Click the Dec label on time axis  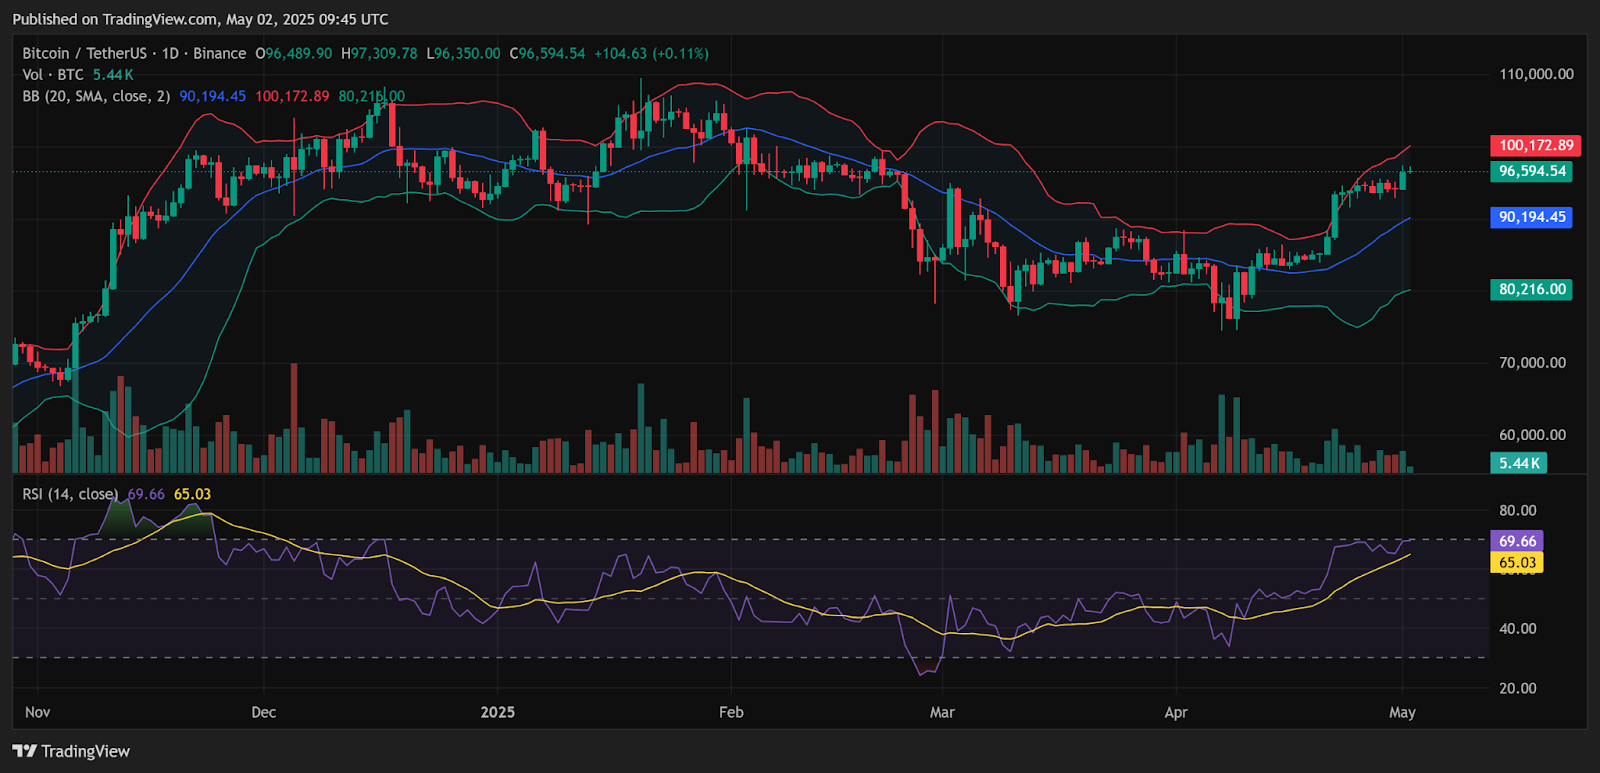pos(263,713)
